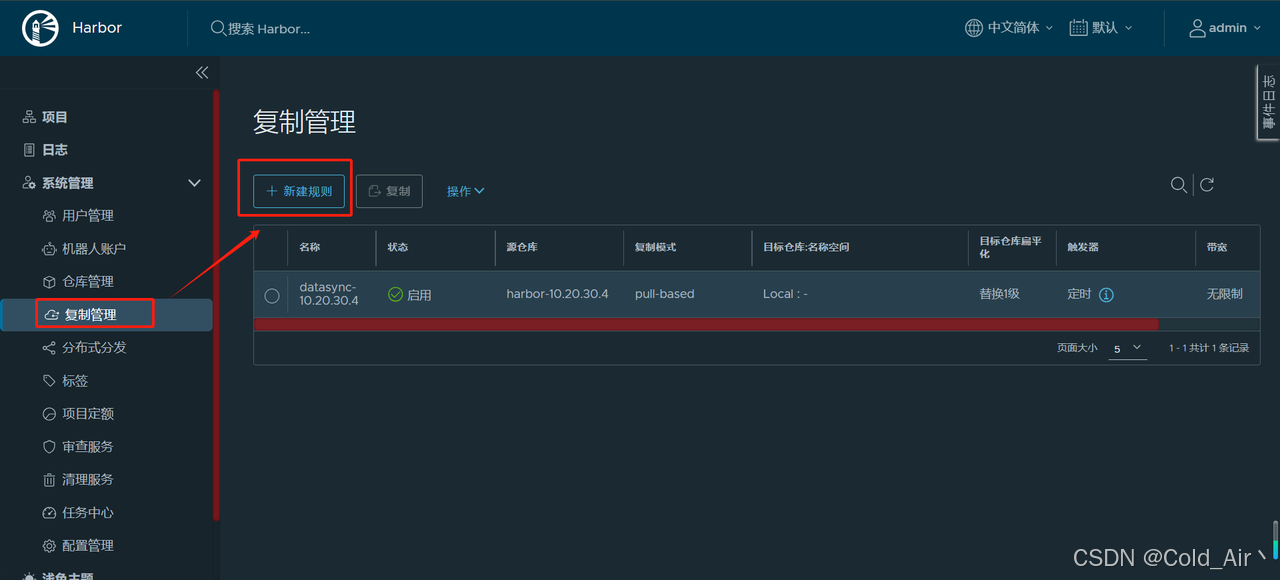Open 配置管理 in the sidebar
This screenshot has width=1280, height=580.
(x=90, y=545)
